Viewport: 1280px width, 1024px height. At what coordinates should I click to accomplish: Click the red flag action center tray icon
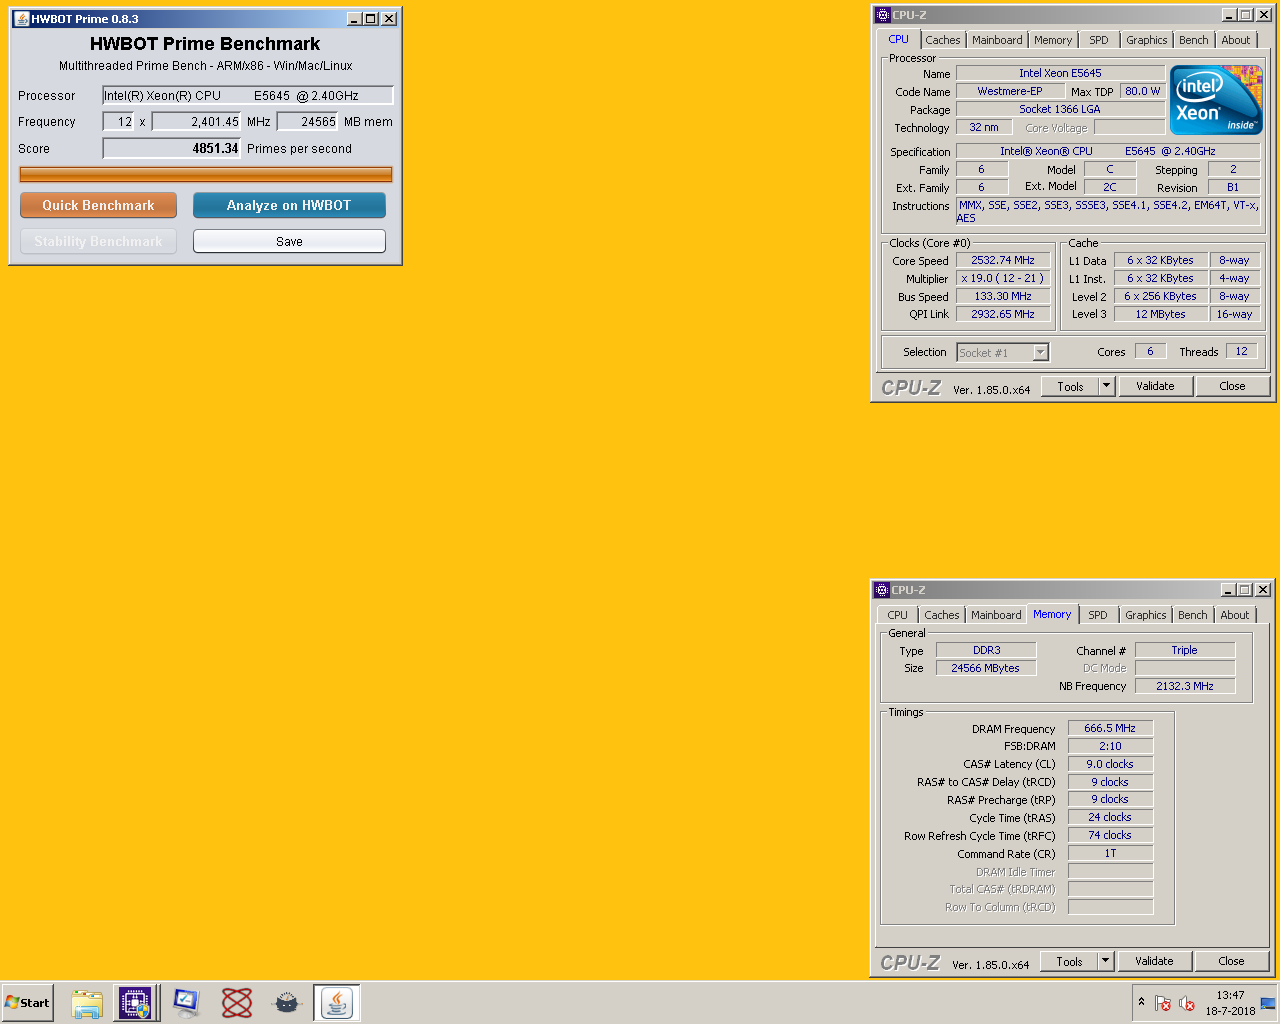[x=1163, y=1003]
